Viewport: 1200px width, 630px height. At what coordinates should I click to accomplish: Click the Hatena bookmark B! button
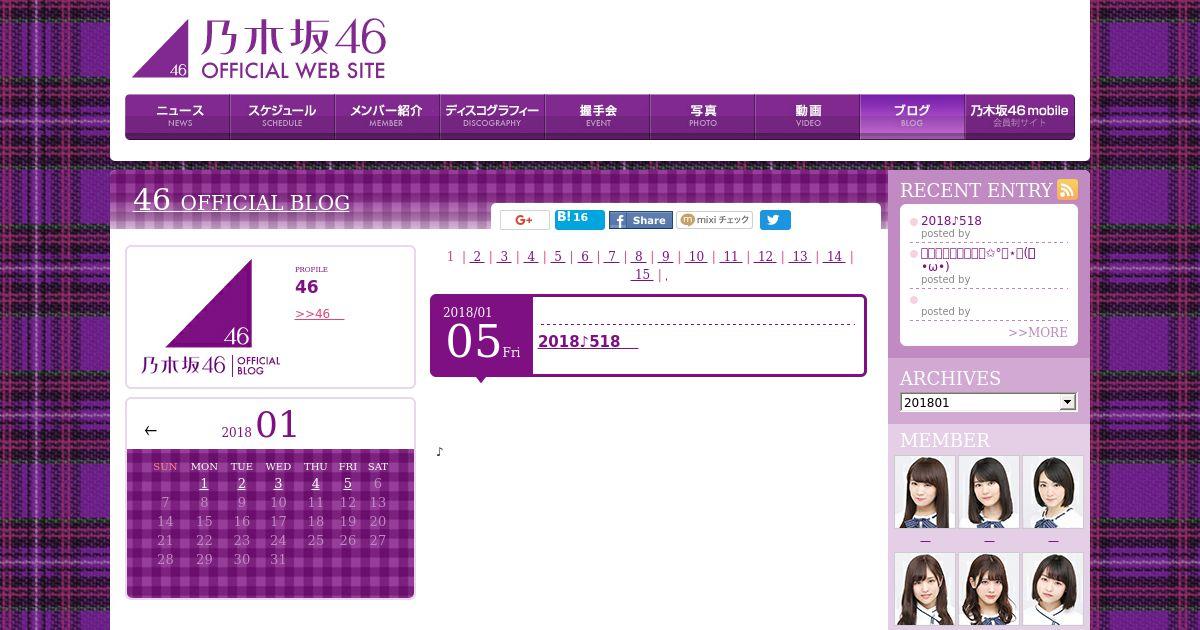point(580,219)
